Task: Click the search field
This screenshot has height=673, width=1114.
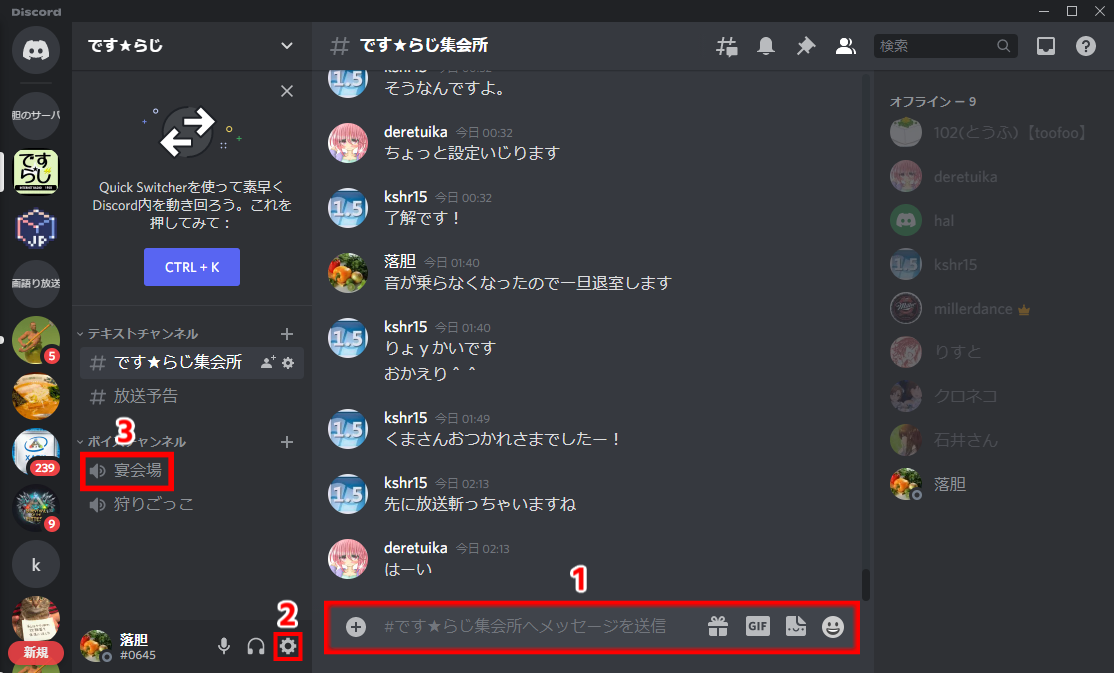Action: click(x=945, y=46)
